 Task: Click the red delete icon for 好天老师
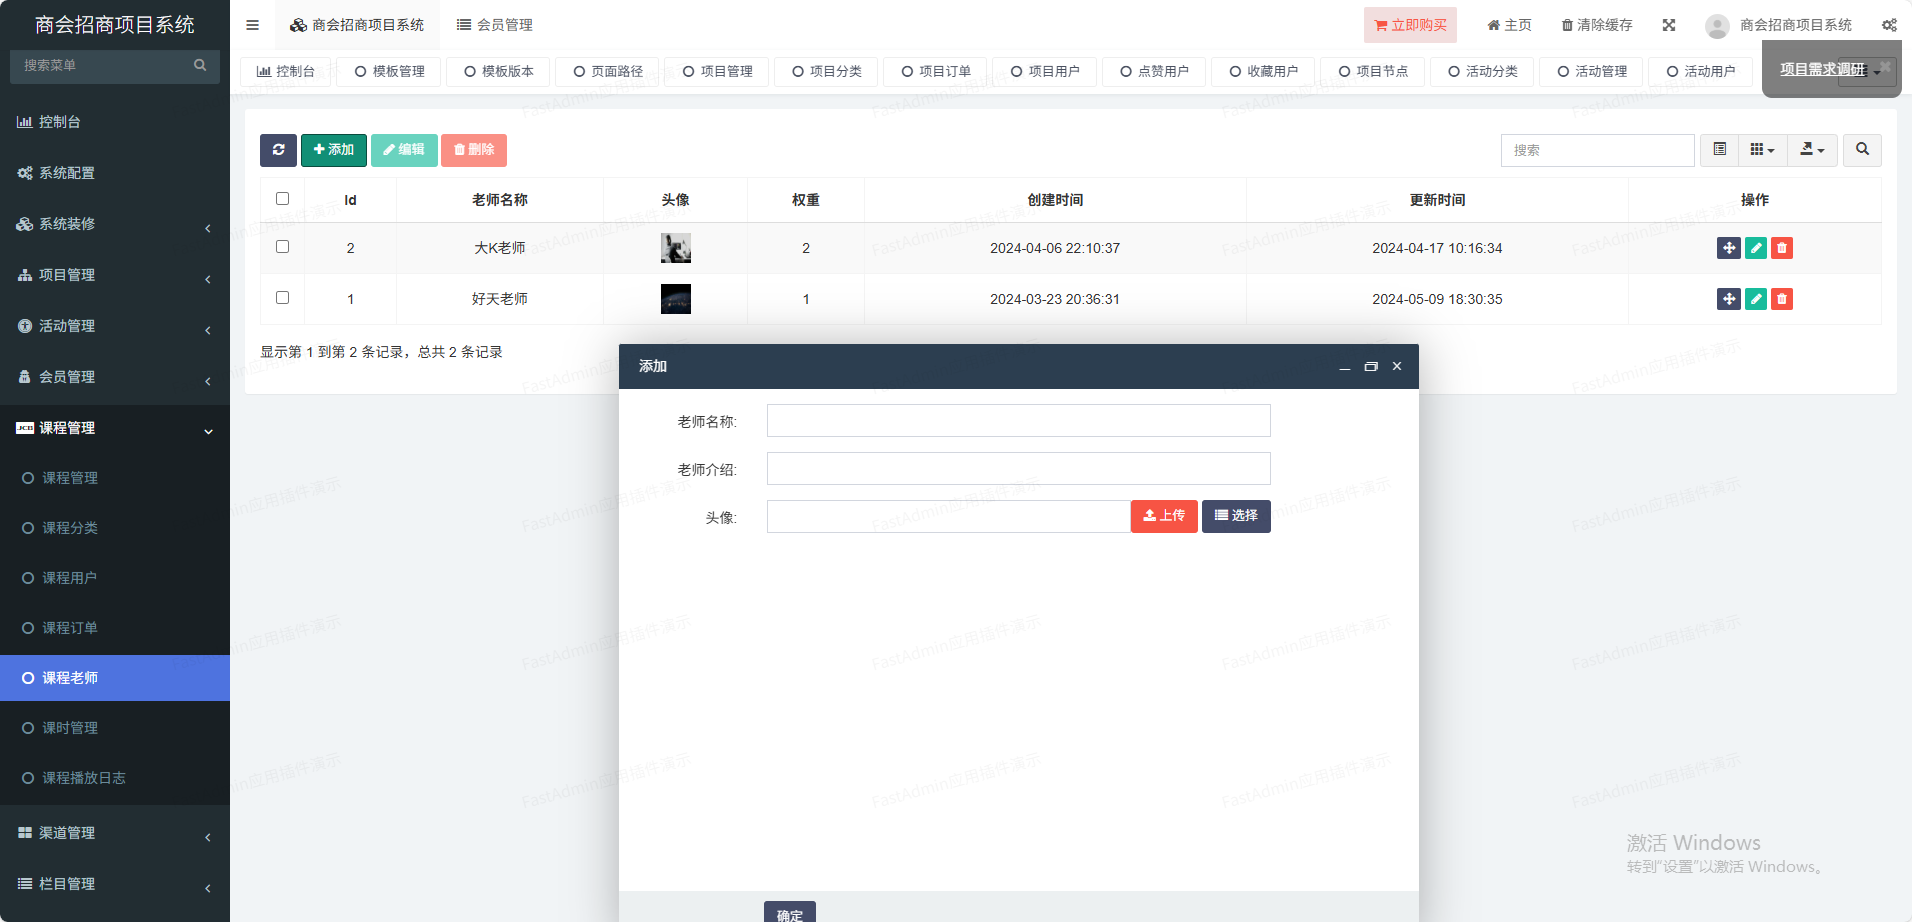[x=1781, y=299]
